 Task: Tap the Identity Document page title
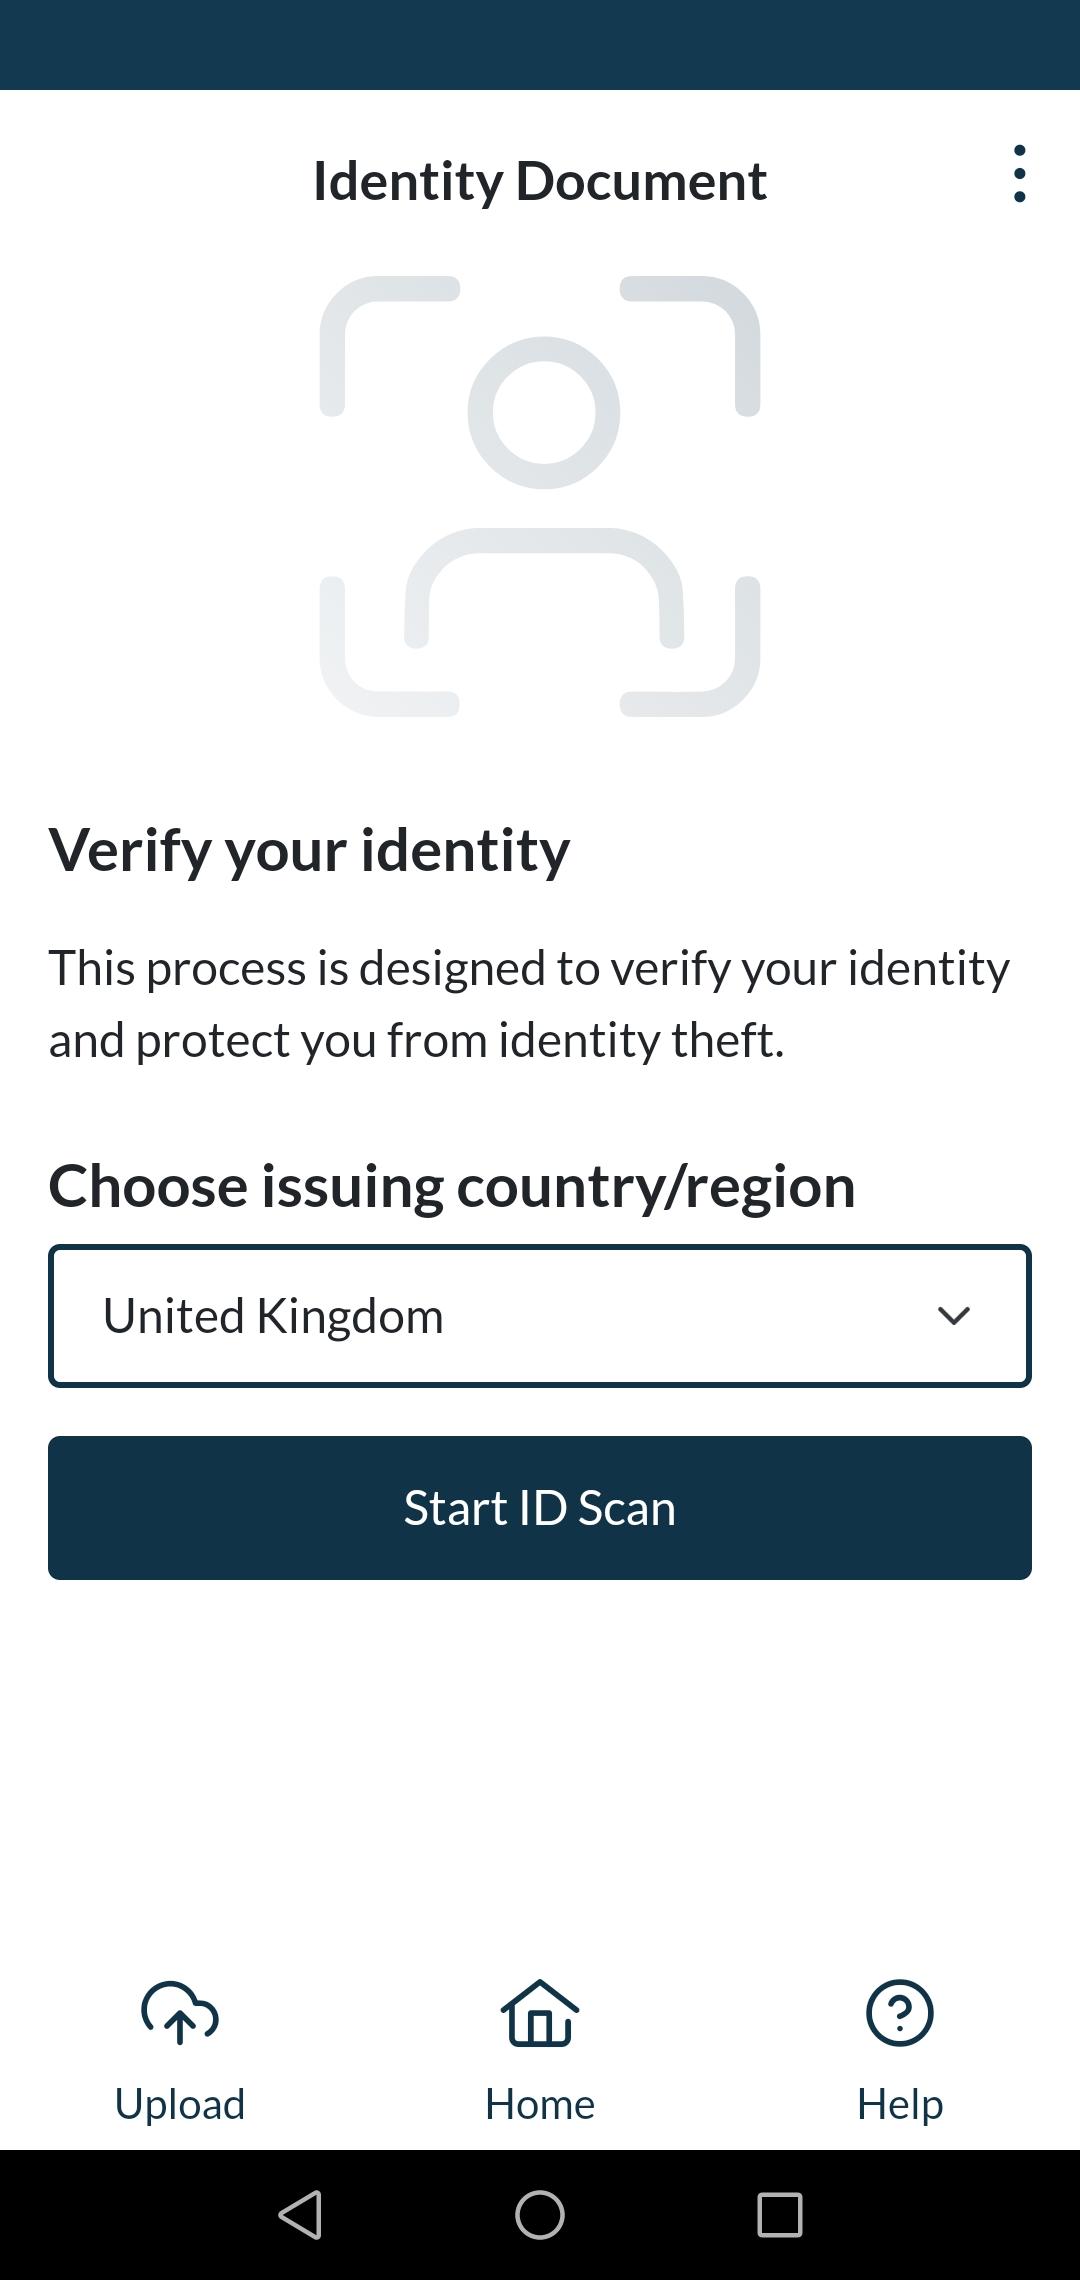(540, 181)
